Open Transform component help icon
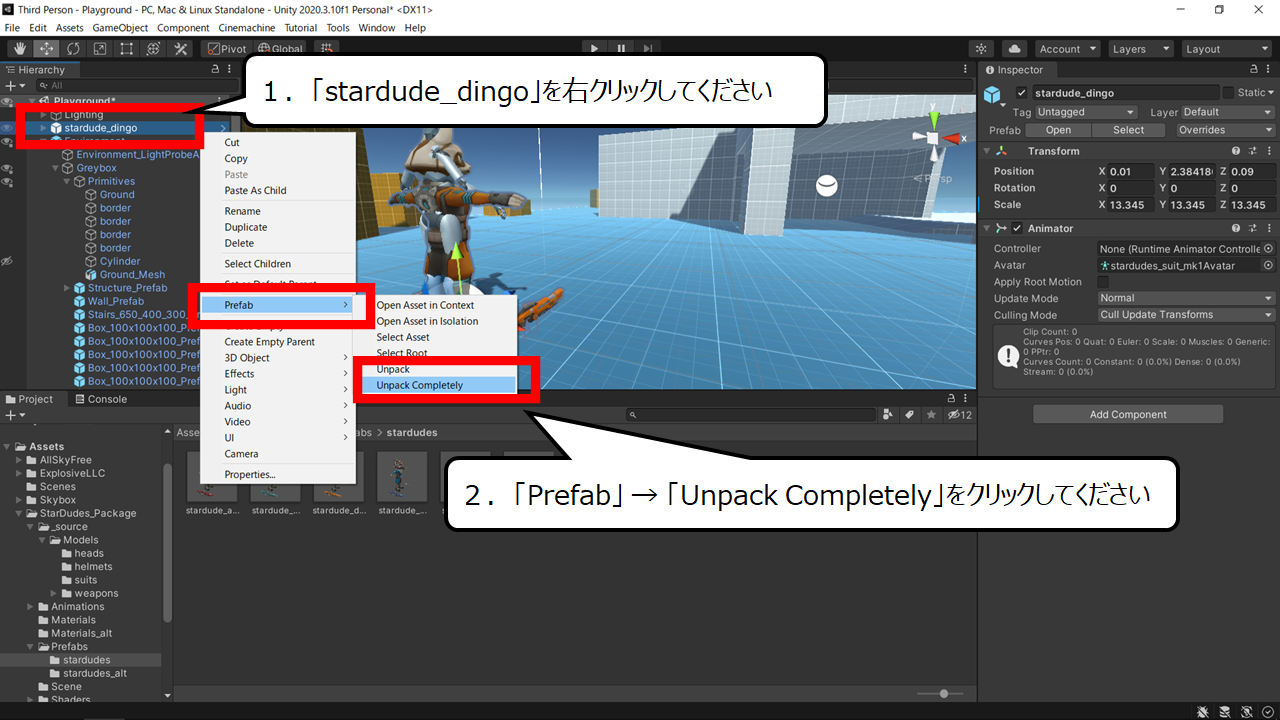 1236,151
